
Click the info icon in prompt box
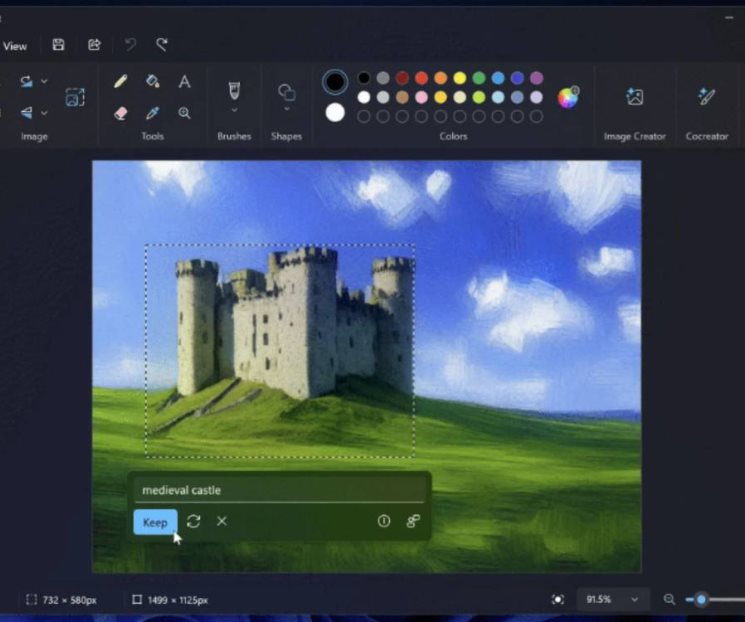point(384,521)
